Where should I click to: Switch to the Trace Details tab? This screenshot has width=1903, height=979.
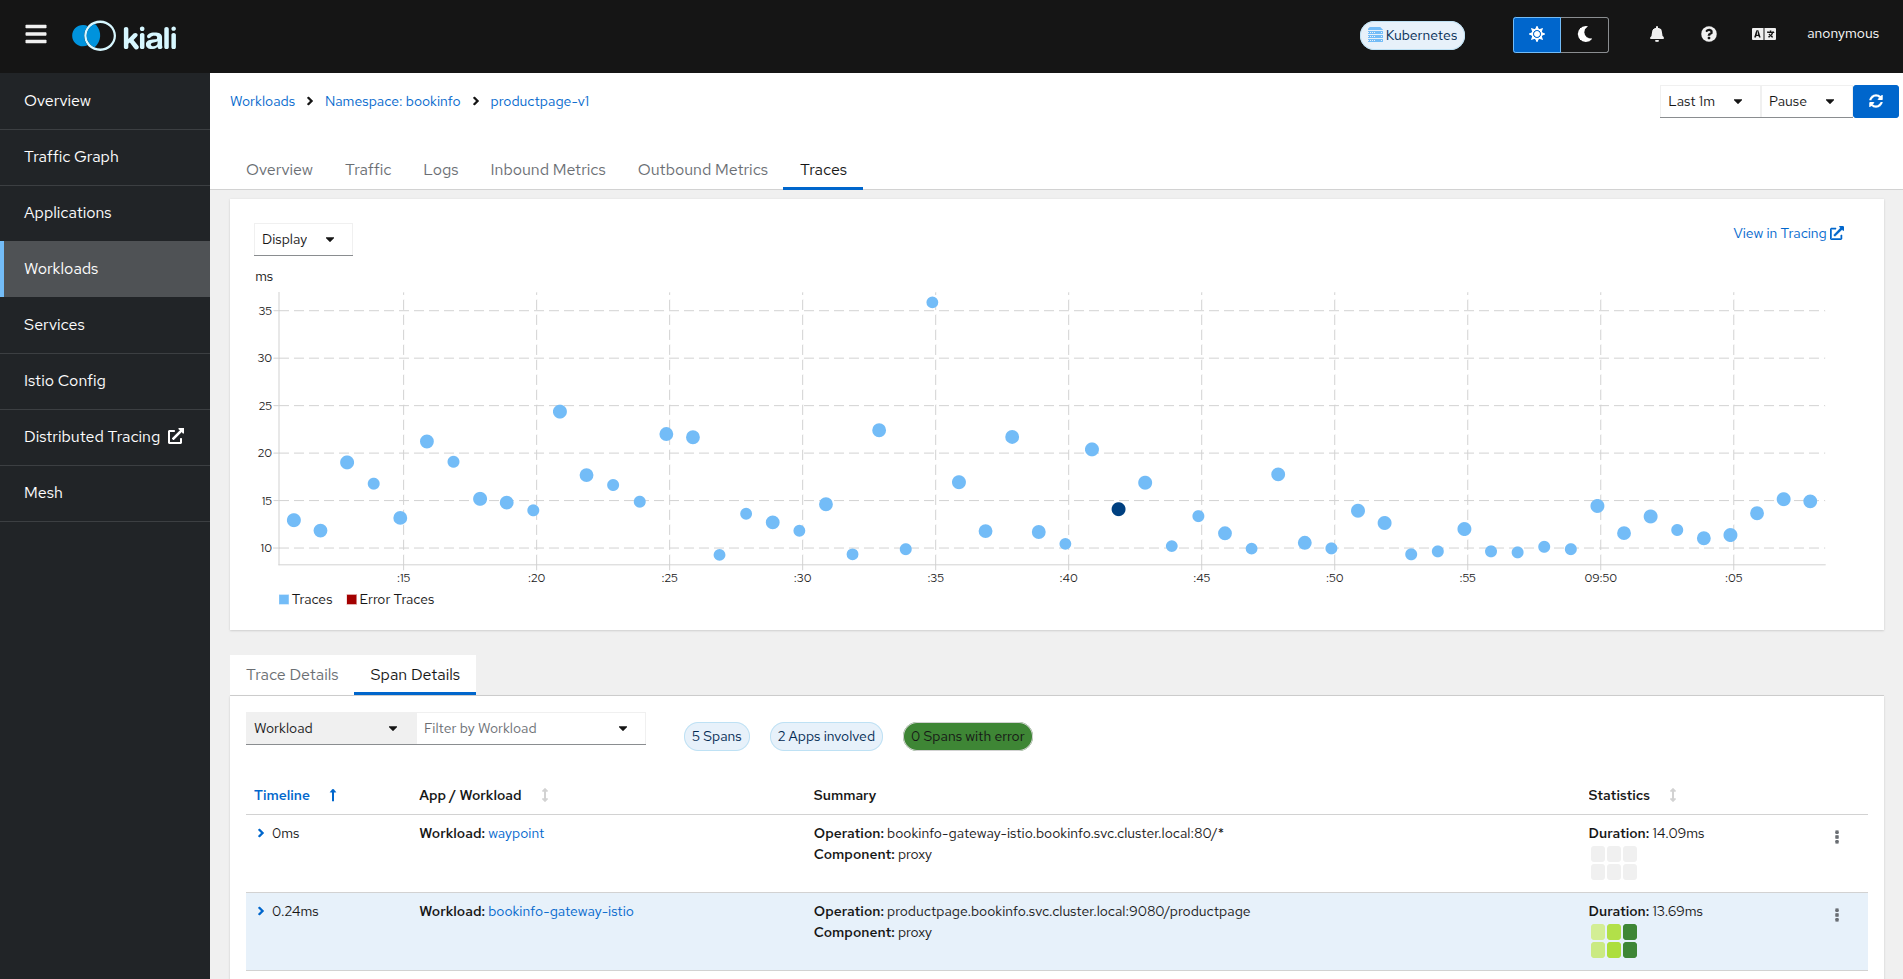(x=292, y=675)
